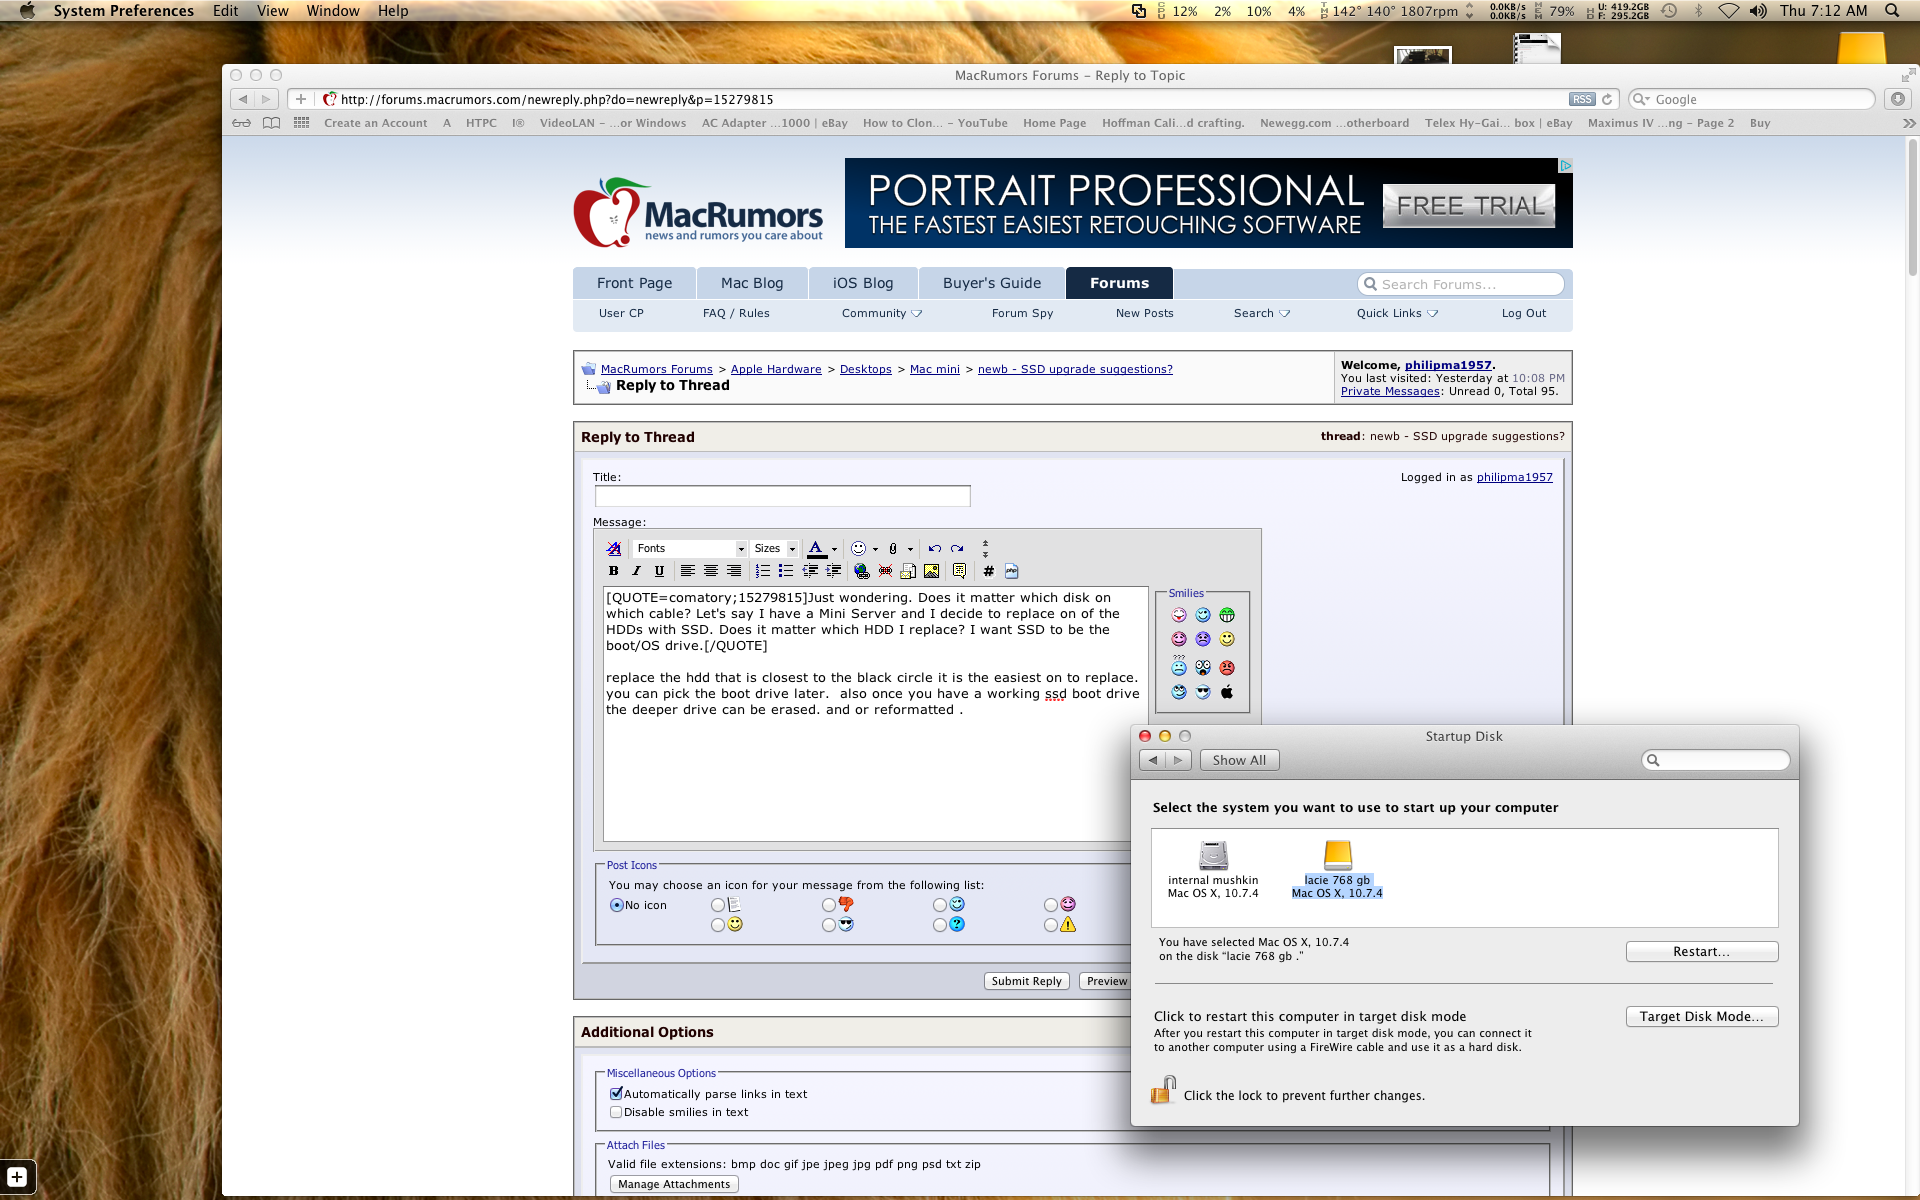Click the Submit Reply button
Screen dimensions: 1920x1200
click(x=1026, y=981)
